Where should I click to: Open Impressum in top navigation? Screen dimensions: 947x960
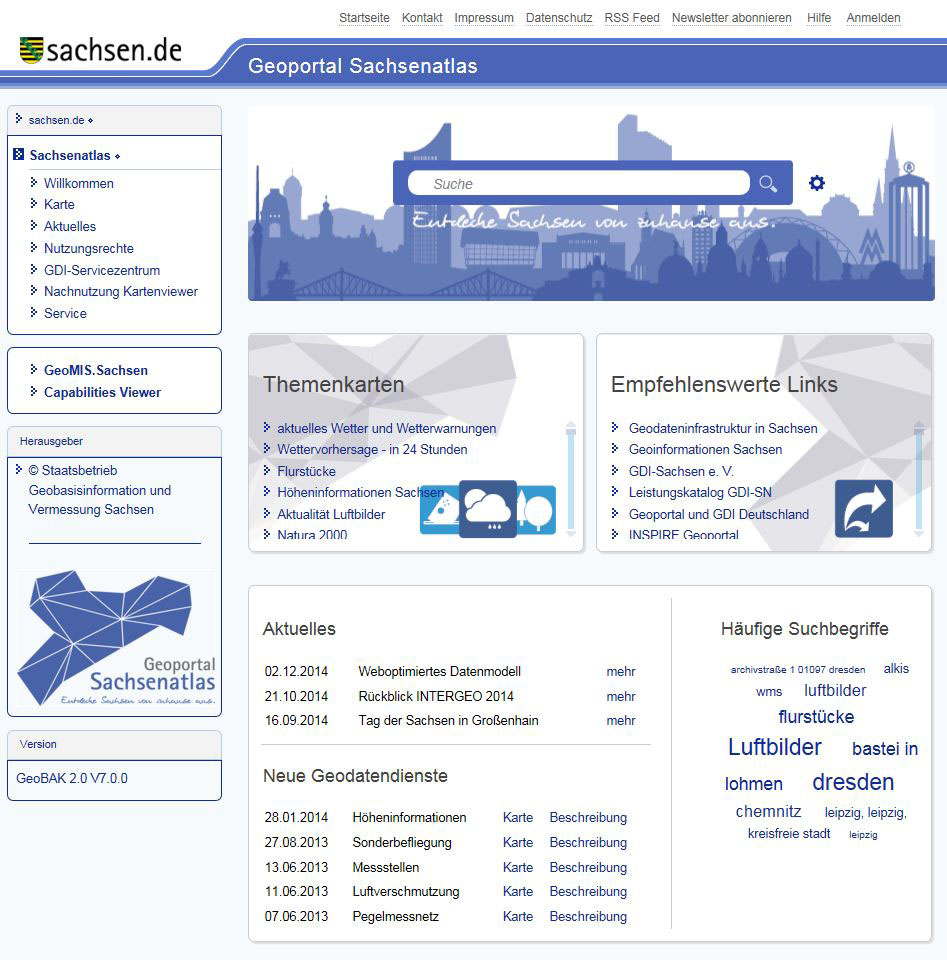[x=484, y=18]
